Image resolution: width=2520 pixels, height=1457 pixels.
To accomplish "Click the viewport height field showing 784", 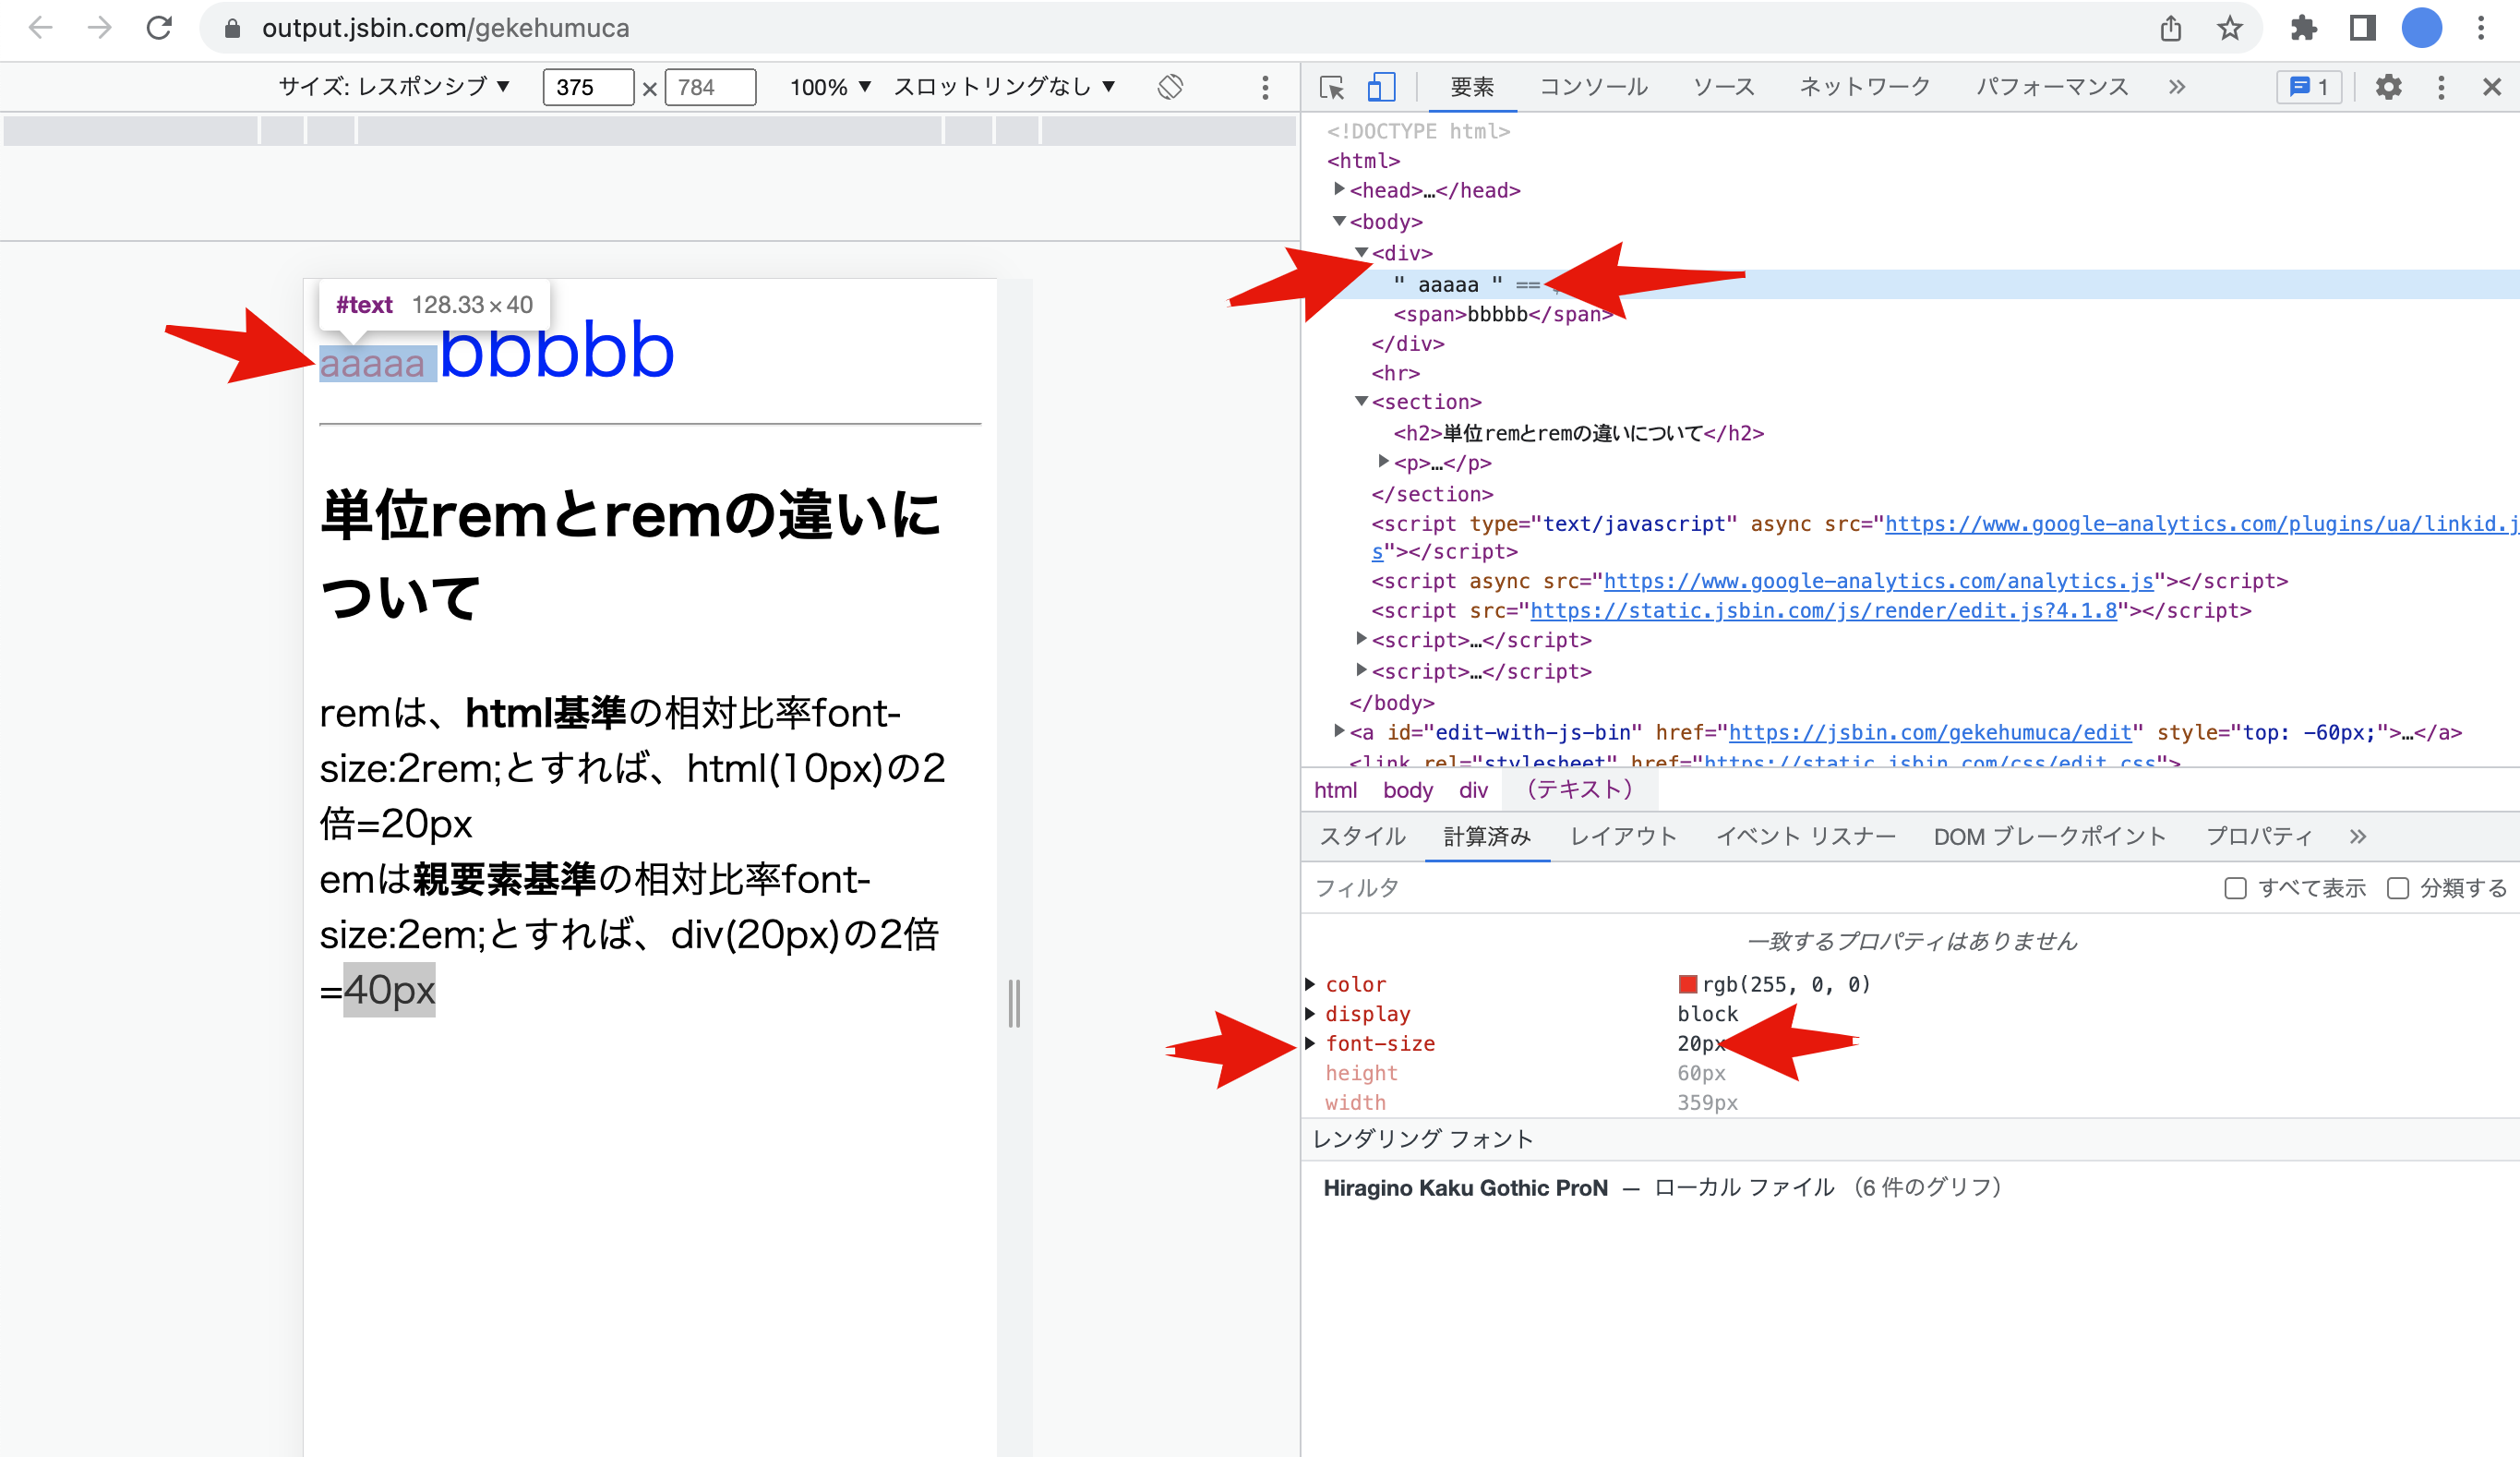I will [710, 87].
